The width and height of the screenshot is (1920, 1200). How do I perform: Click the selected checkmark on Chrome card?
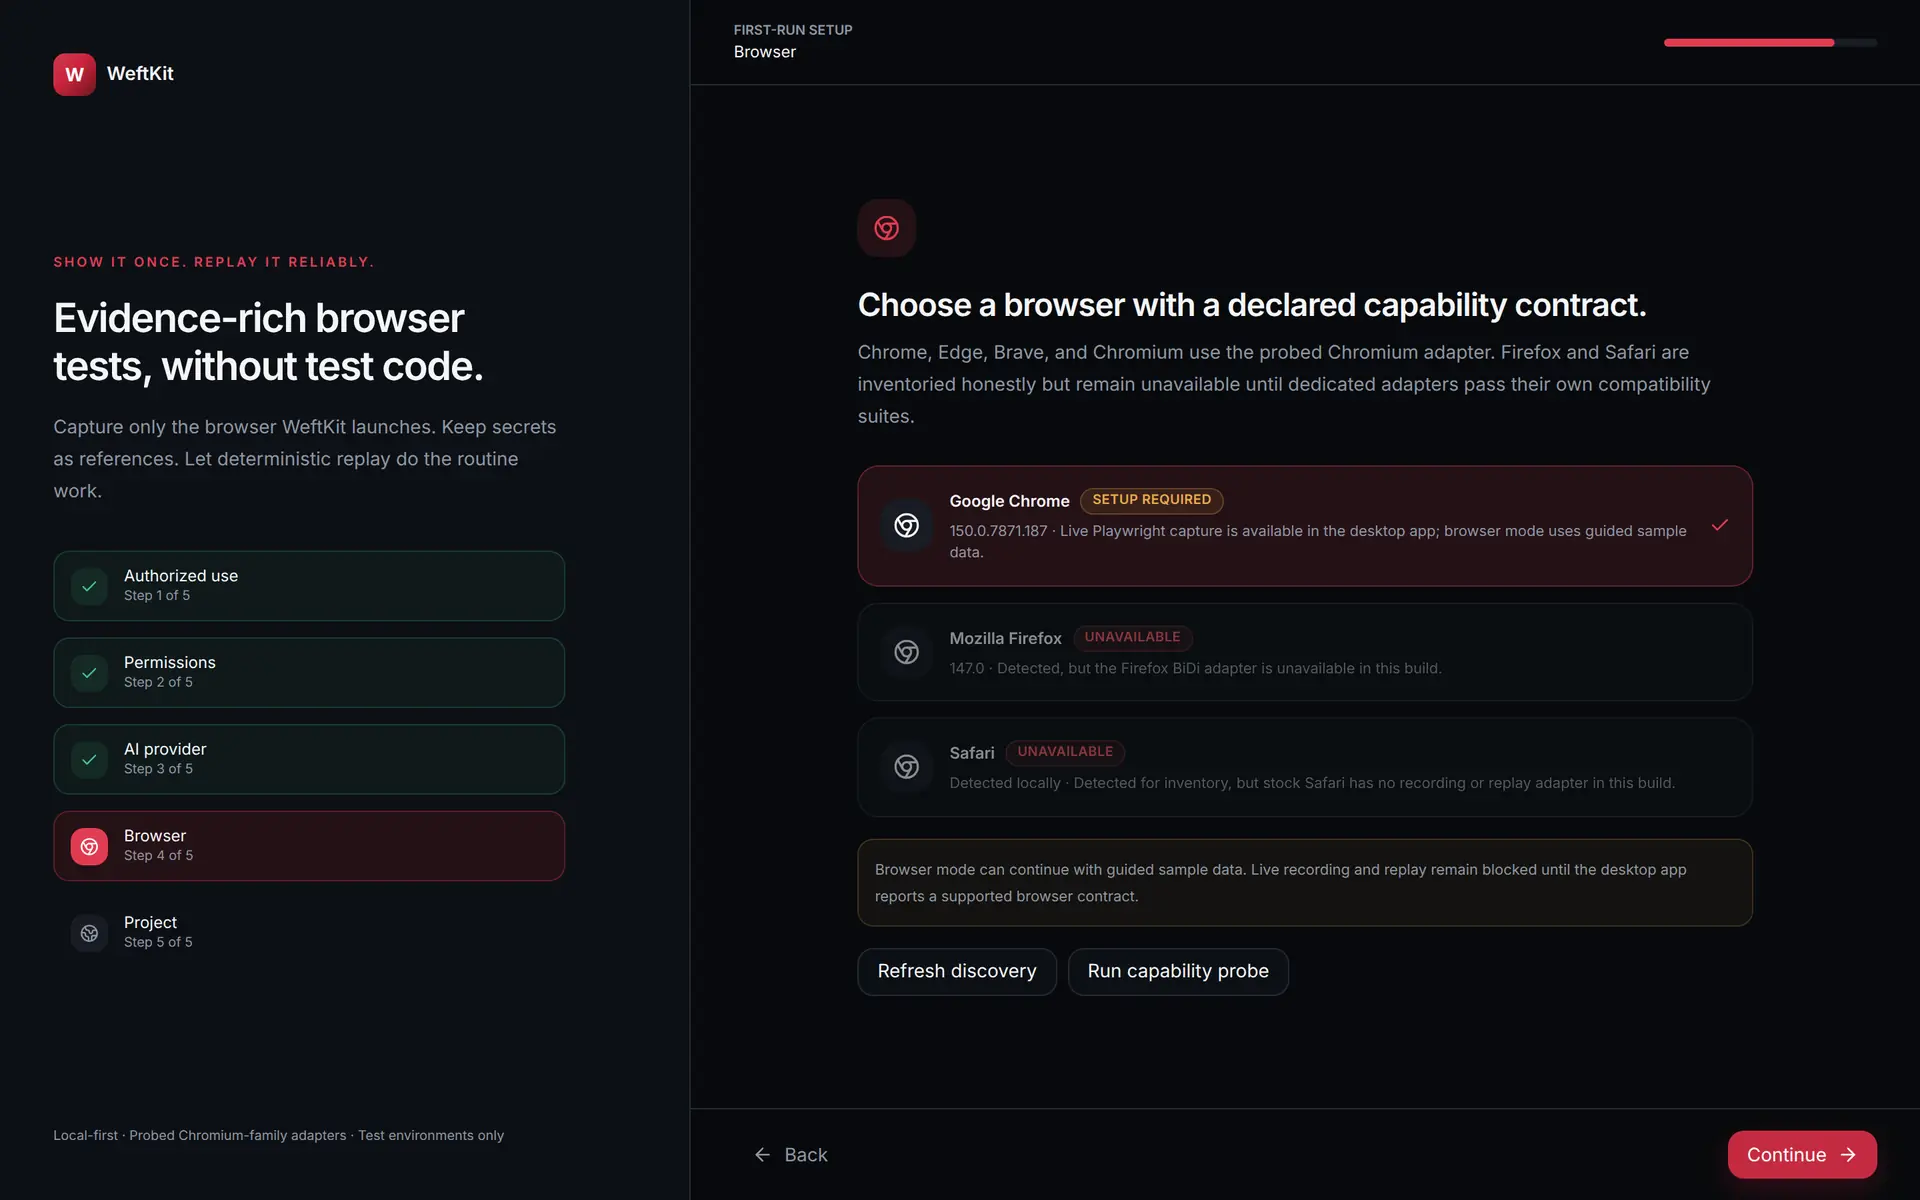pyautogui.click(x=1719, y=525)
